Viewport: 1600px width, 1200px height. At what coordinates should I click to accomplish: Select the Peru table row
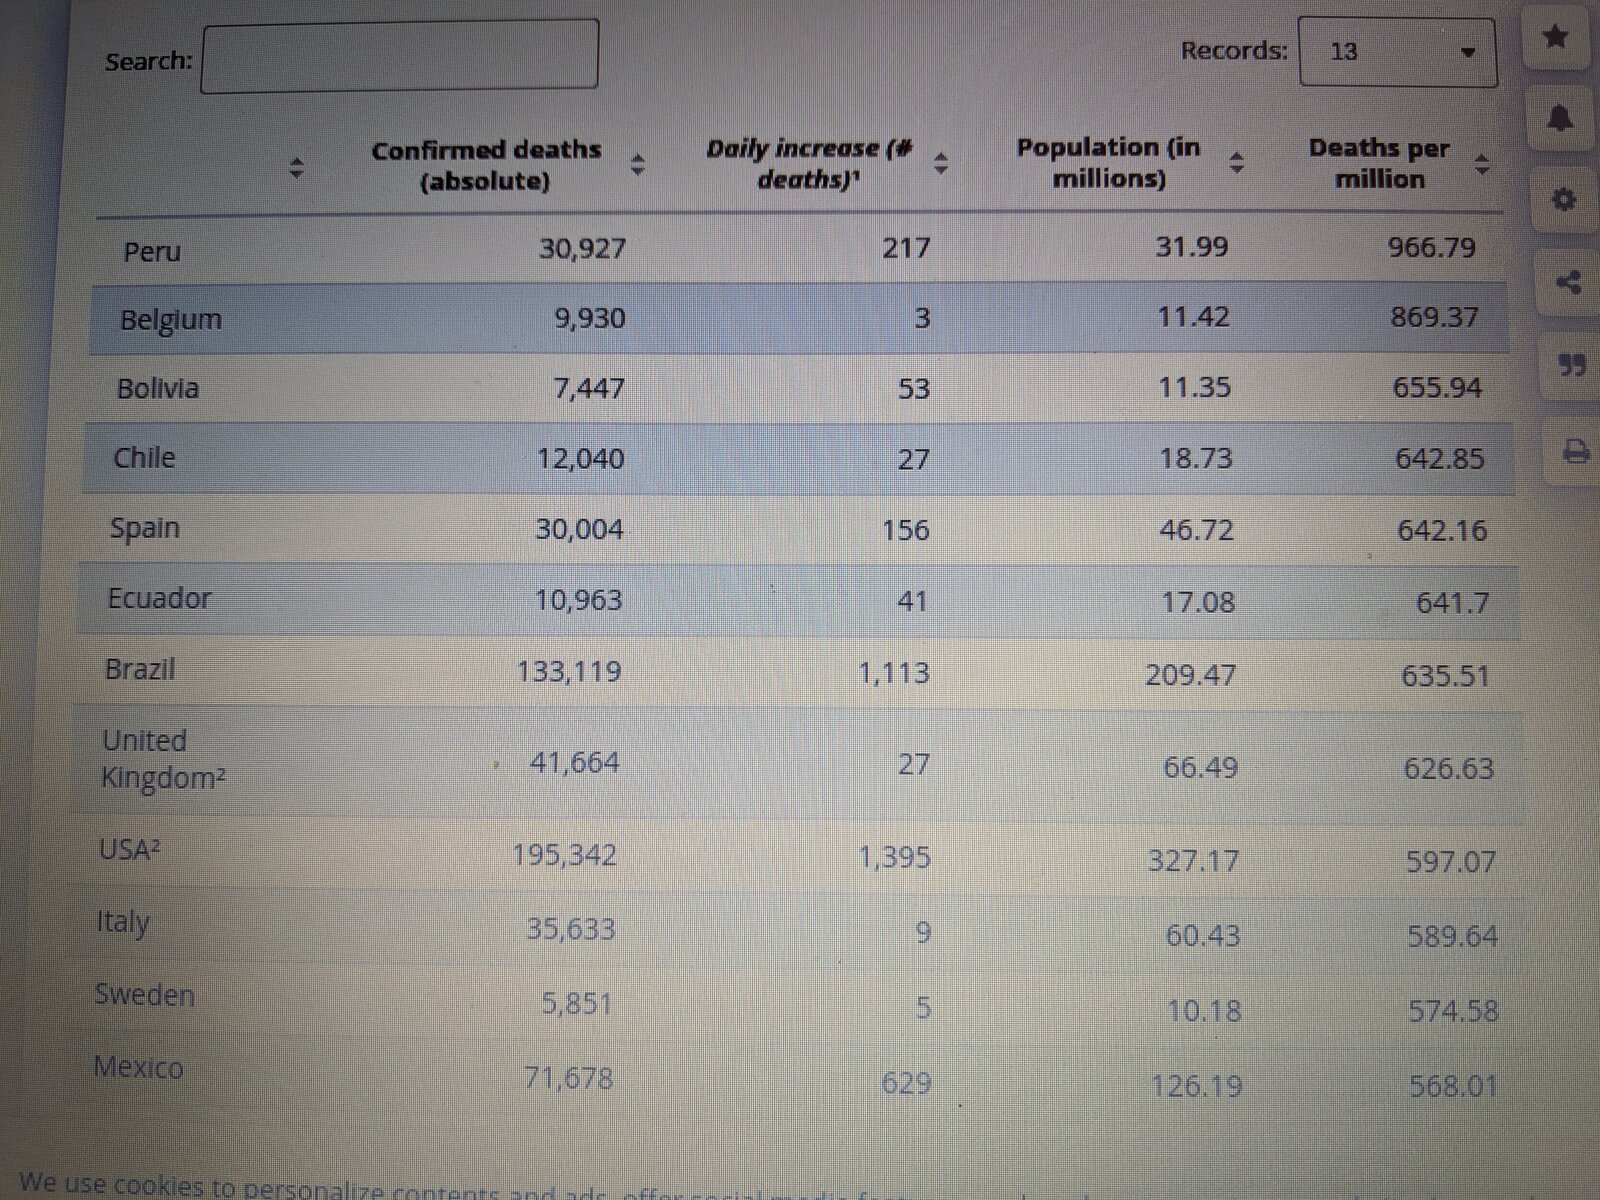798,249
